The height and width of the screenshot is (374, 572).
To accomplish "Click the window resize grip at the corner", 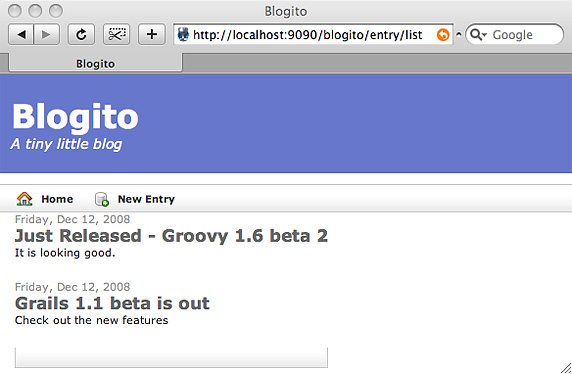I will pos(566,368).
